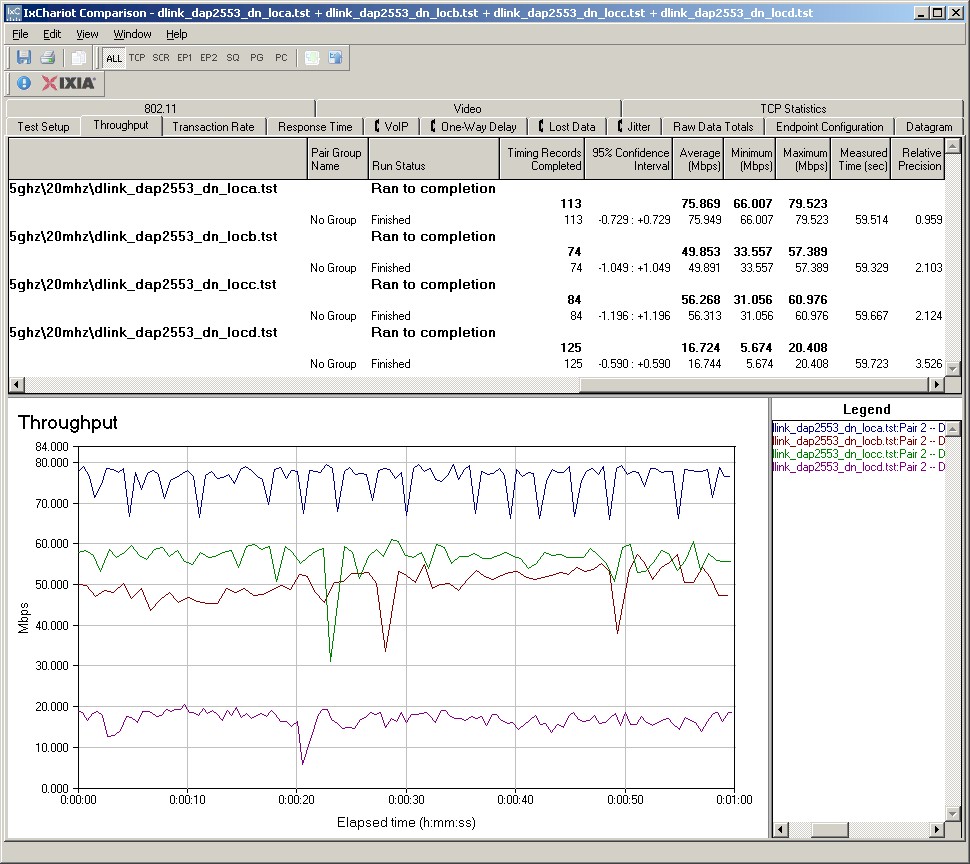This screenshot has width=970, height=864.
Task: Switch to the Transaction Rate tab
Action: coord(213,127)
